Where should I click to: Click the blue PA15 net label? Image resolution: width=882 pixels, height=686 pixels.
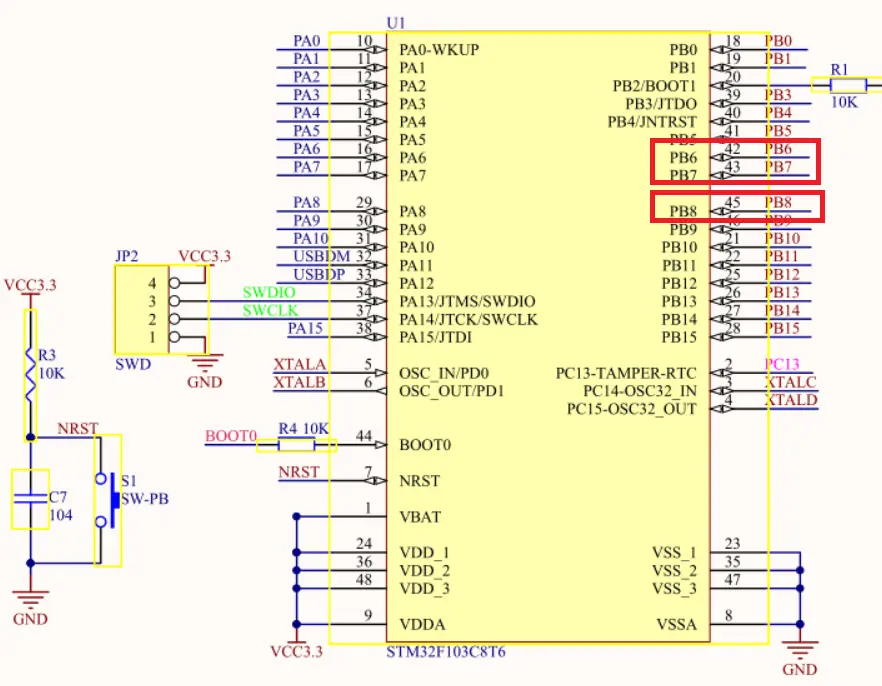[305, 328]
